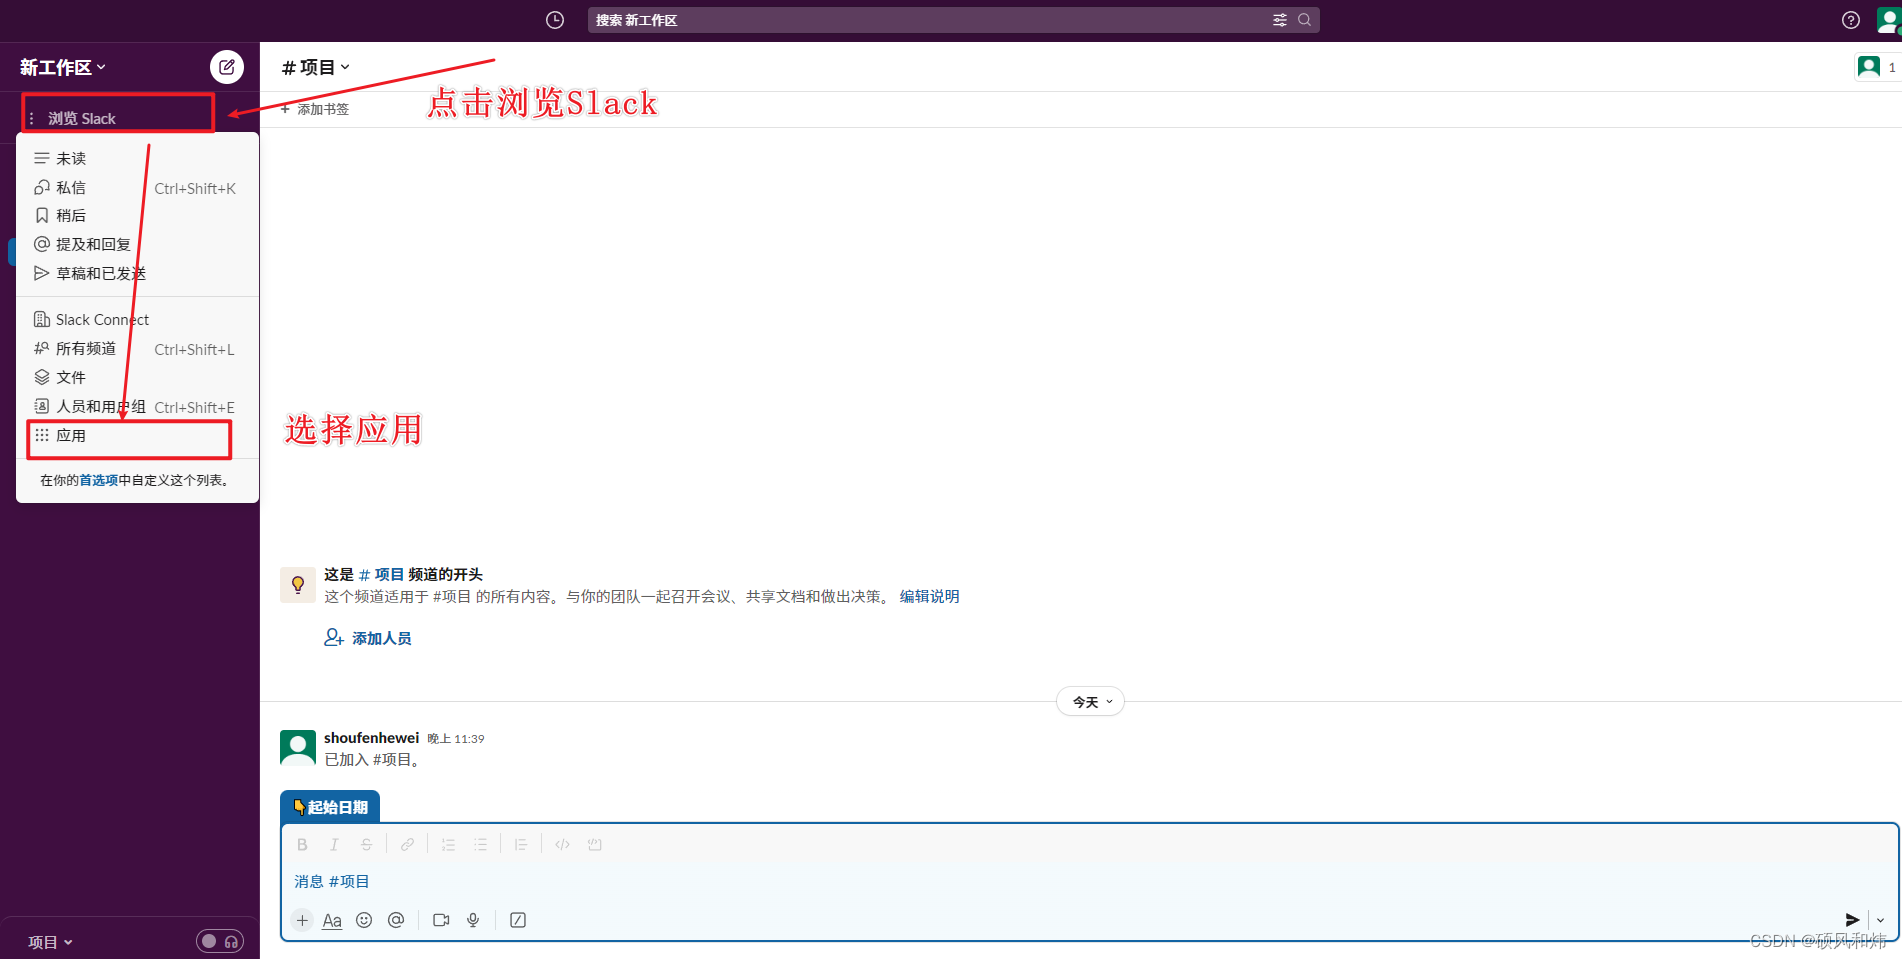Image resolution: width=1902 pixels, height=959 pixels.
Task: Insert a link in the message
Action: coord(407,844)
